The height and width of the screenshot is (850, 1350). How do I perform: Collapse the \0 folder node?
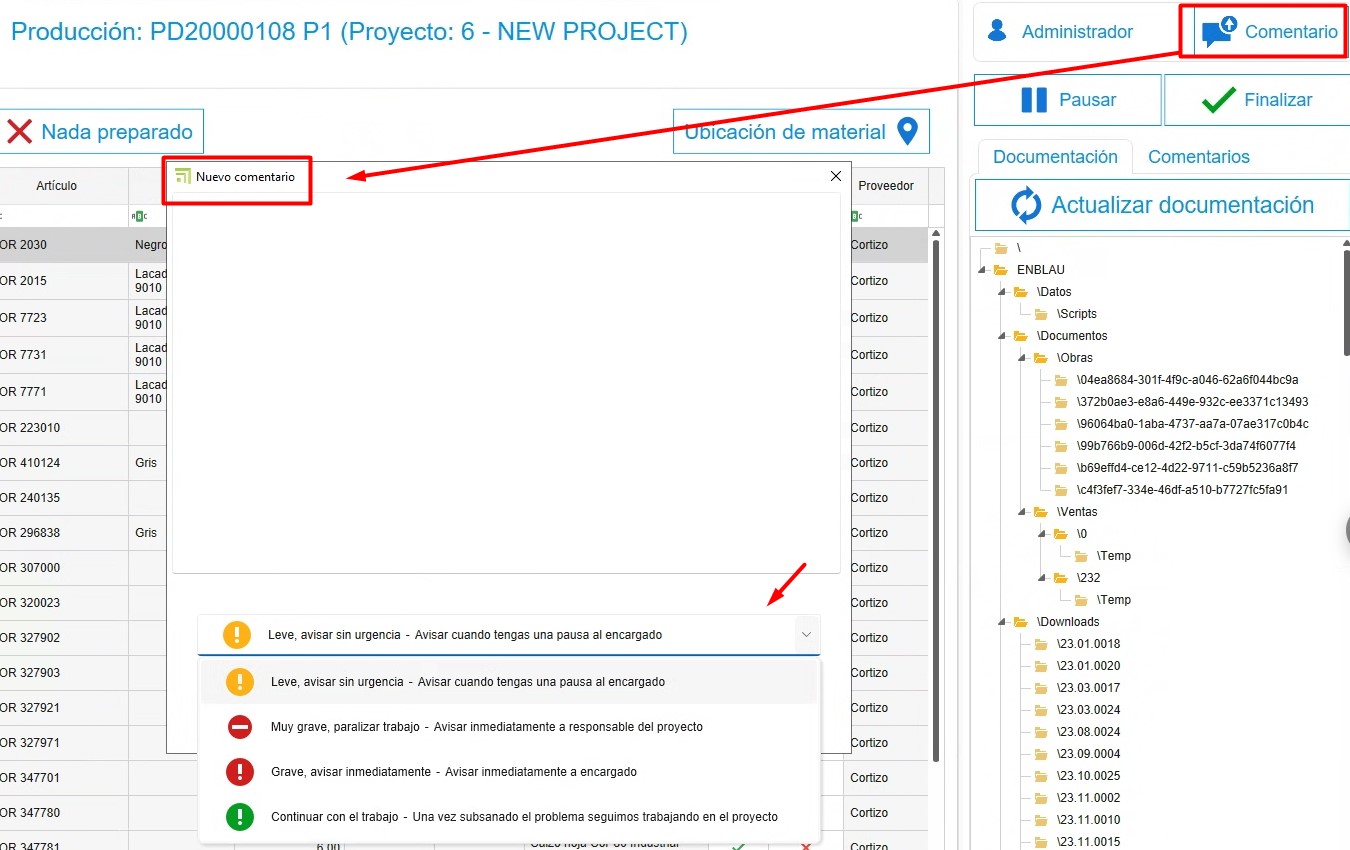coord(1043,534)
